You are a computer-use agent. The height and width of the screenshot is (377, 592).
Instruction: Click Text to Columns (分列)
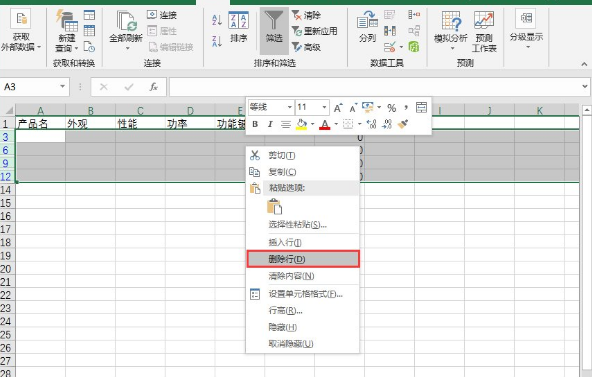367,27
